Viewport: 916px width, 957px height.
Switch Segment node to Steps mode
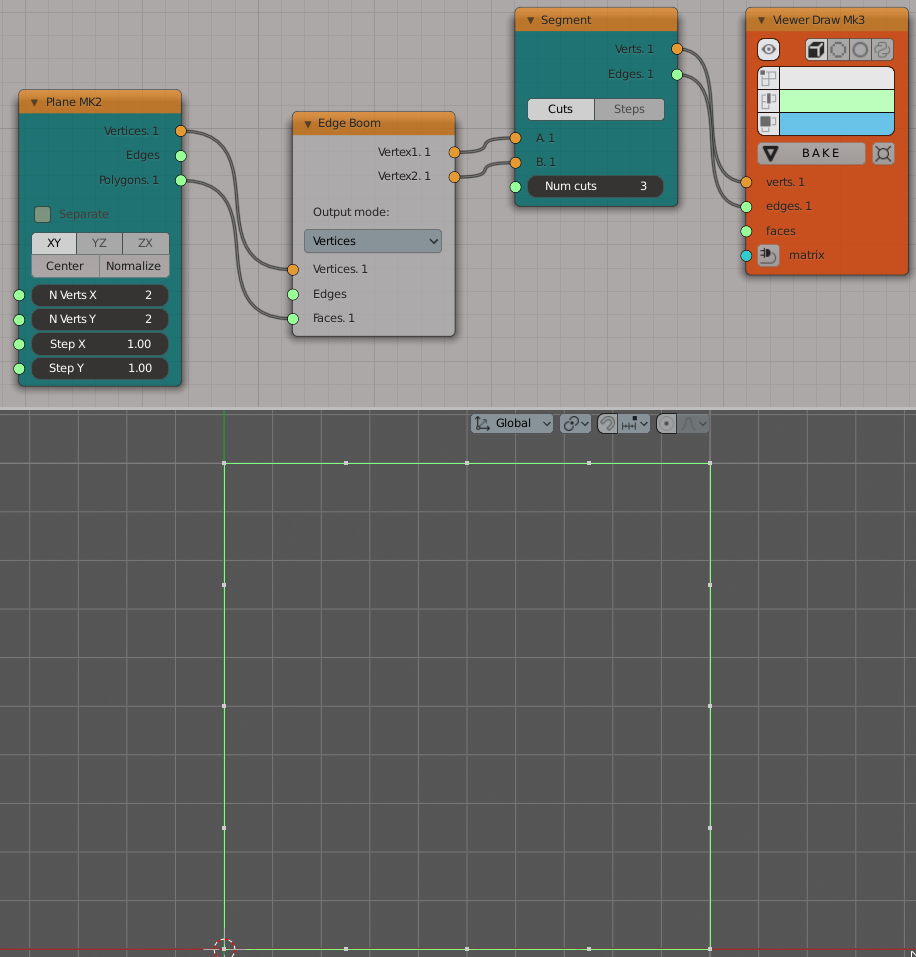pos(629,109)
